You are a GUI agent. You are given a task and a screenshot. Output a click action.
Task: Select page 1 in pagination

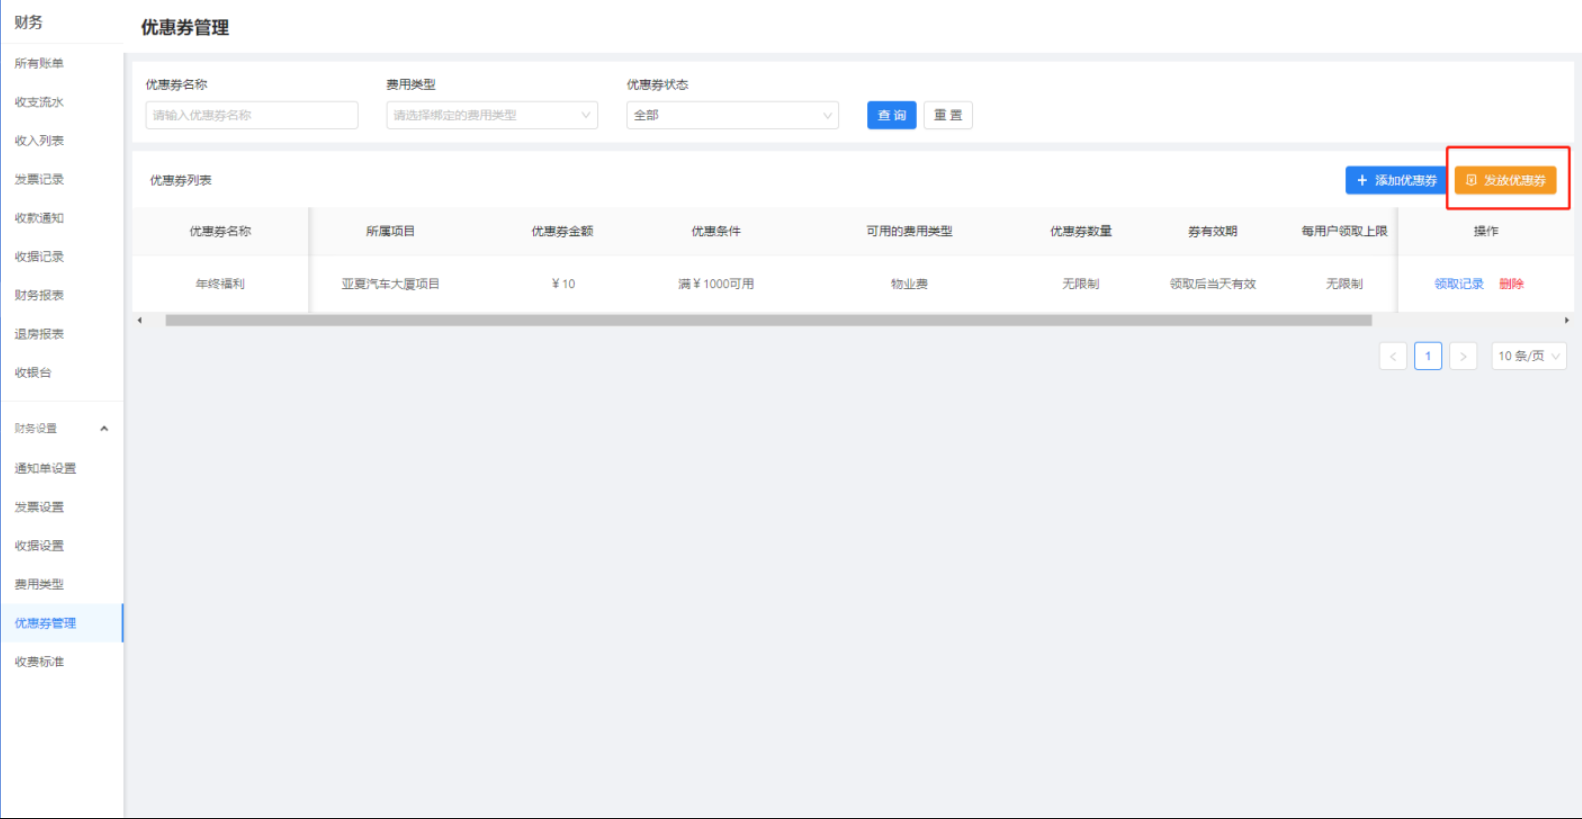tap(1427, 356)
